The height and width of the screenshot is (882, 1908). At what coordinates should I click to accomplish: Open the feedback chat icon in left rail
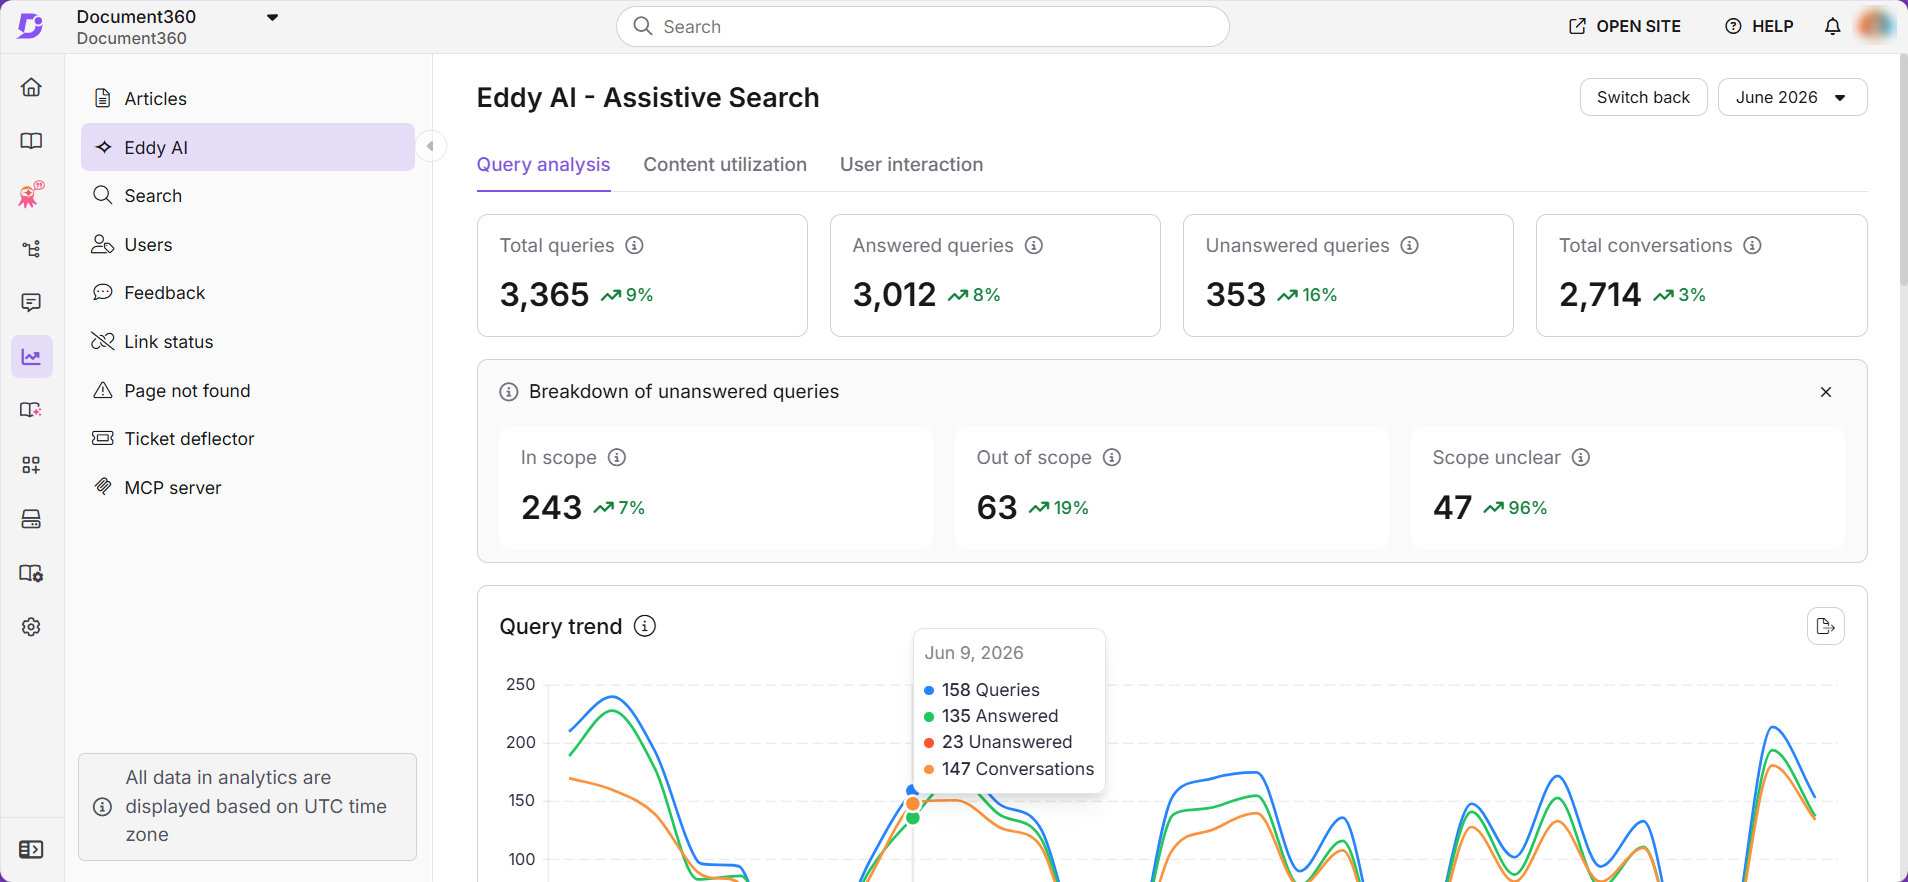coord(31,302)
